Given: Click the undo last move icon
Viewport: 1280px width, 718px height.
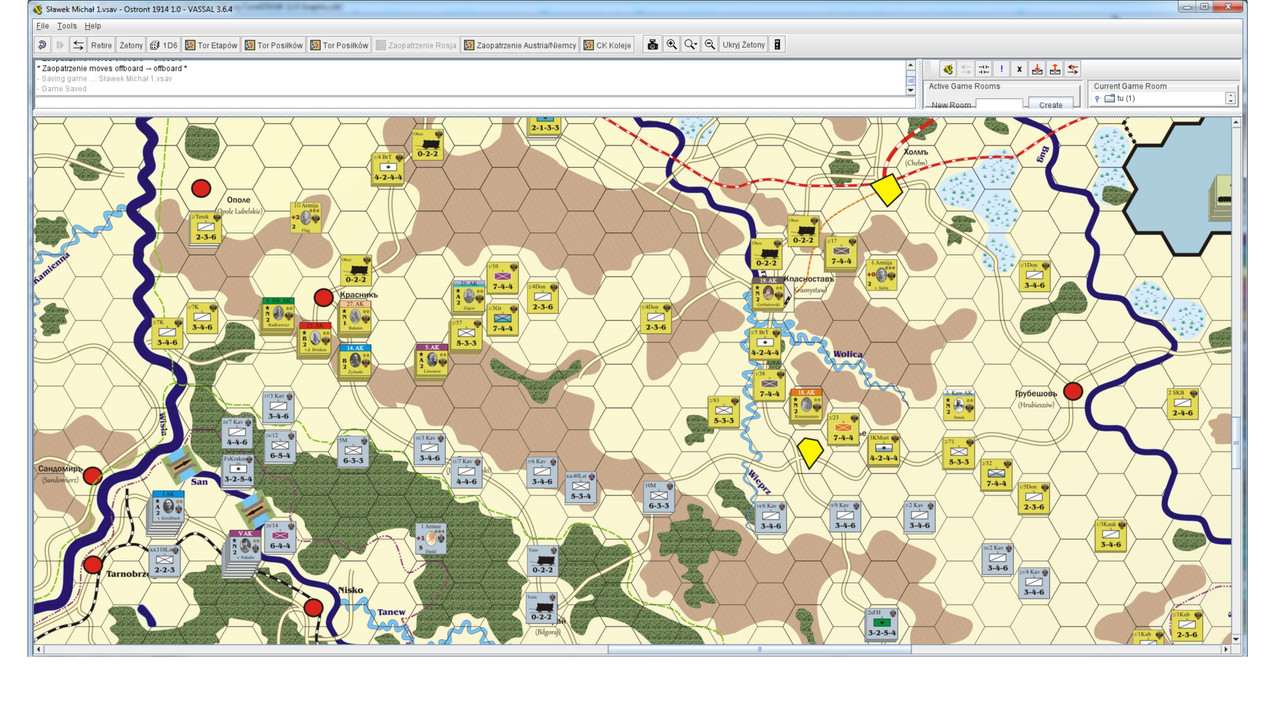Looking at the screenshot, I should [42, 45].
